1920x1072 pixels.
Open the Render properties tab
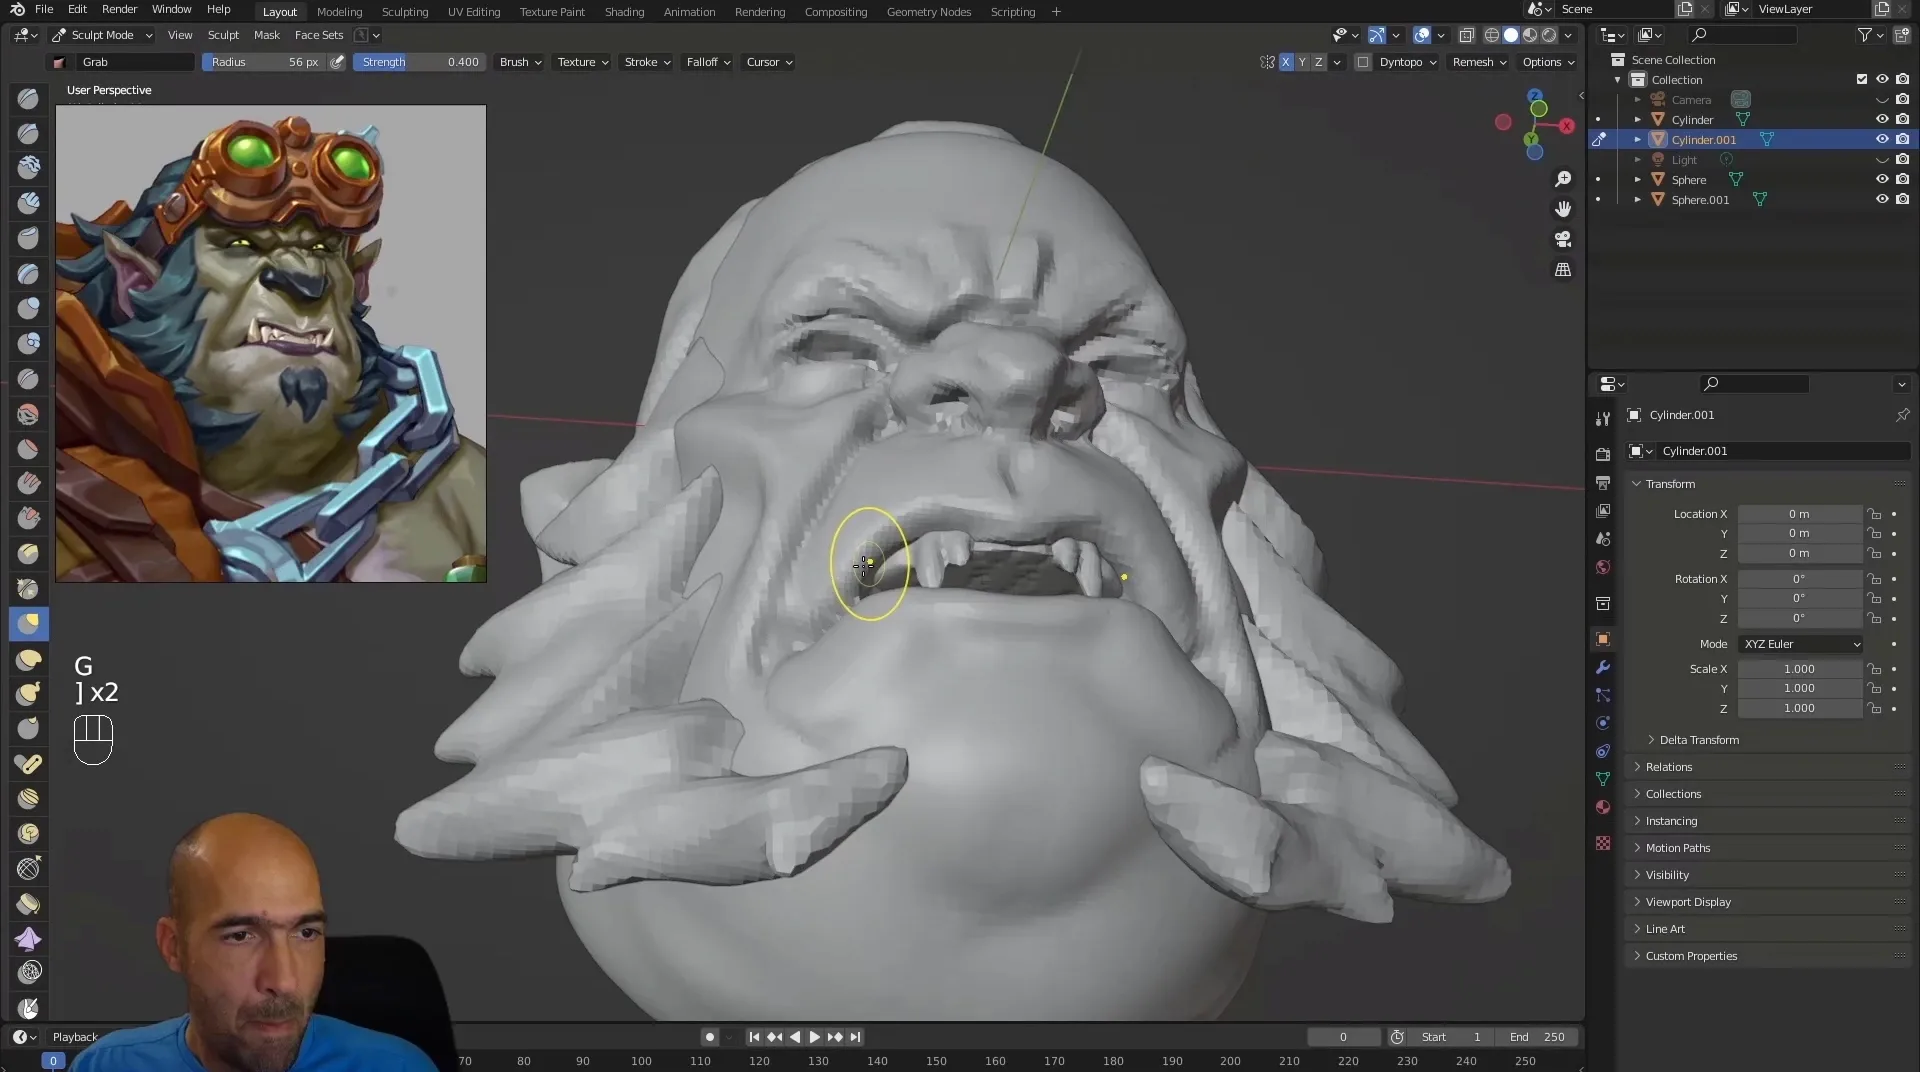pos(1603,454)
